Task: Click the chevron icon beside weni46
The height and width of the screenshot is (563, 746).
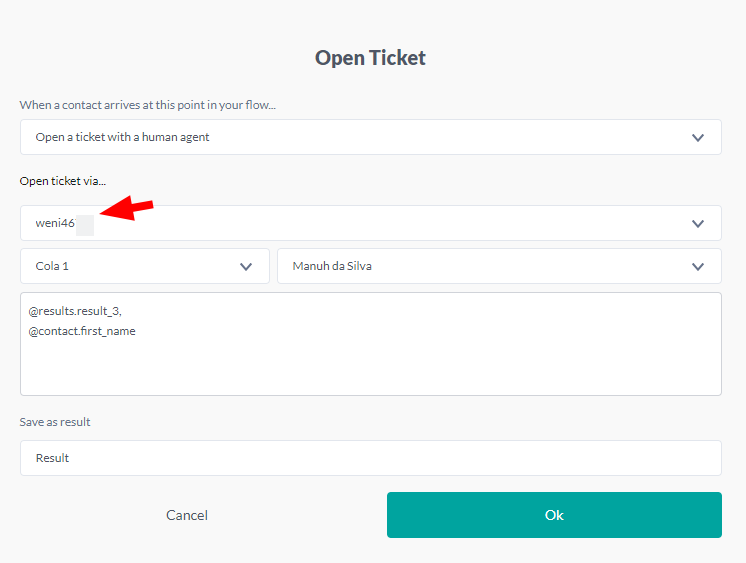Action: (x=698, y=223)
